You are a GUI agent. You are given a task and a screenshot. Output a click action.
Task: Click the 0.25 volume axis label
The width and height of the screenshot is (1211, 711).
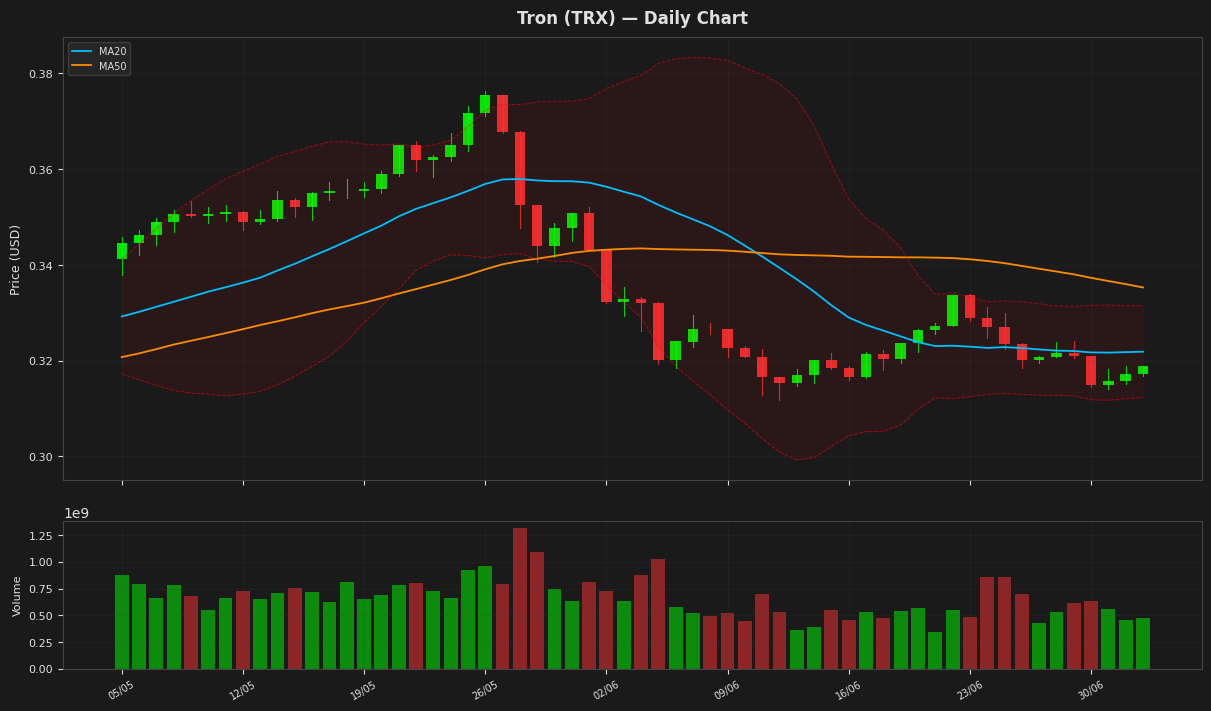click(44, 642)
